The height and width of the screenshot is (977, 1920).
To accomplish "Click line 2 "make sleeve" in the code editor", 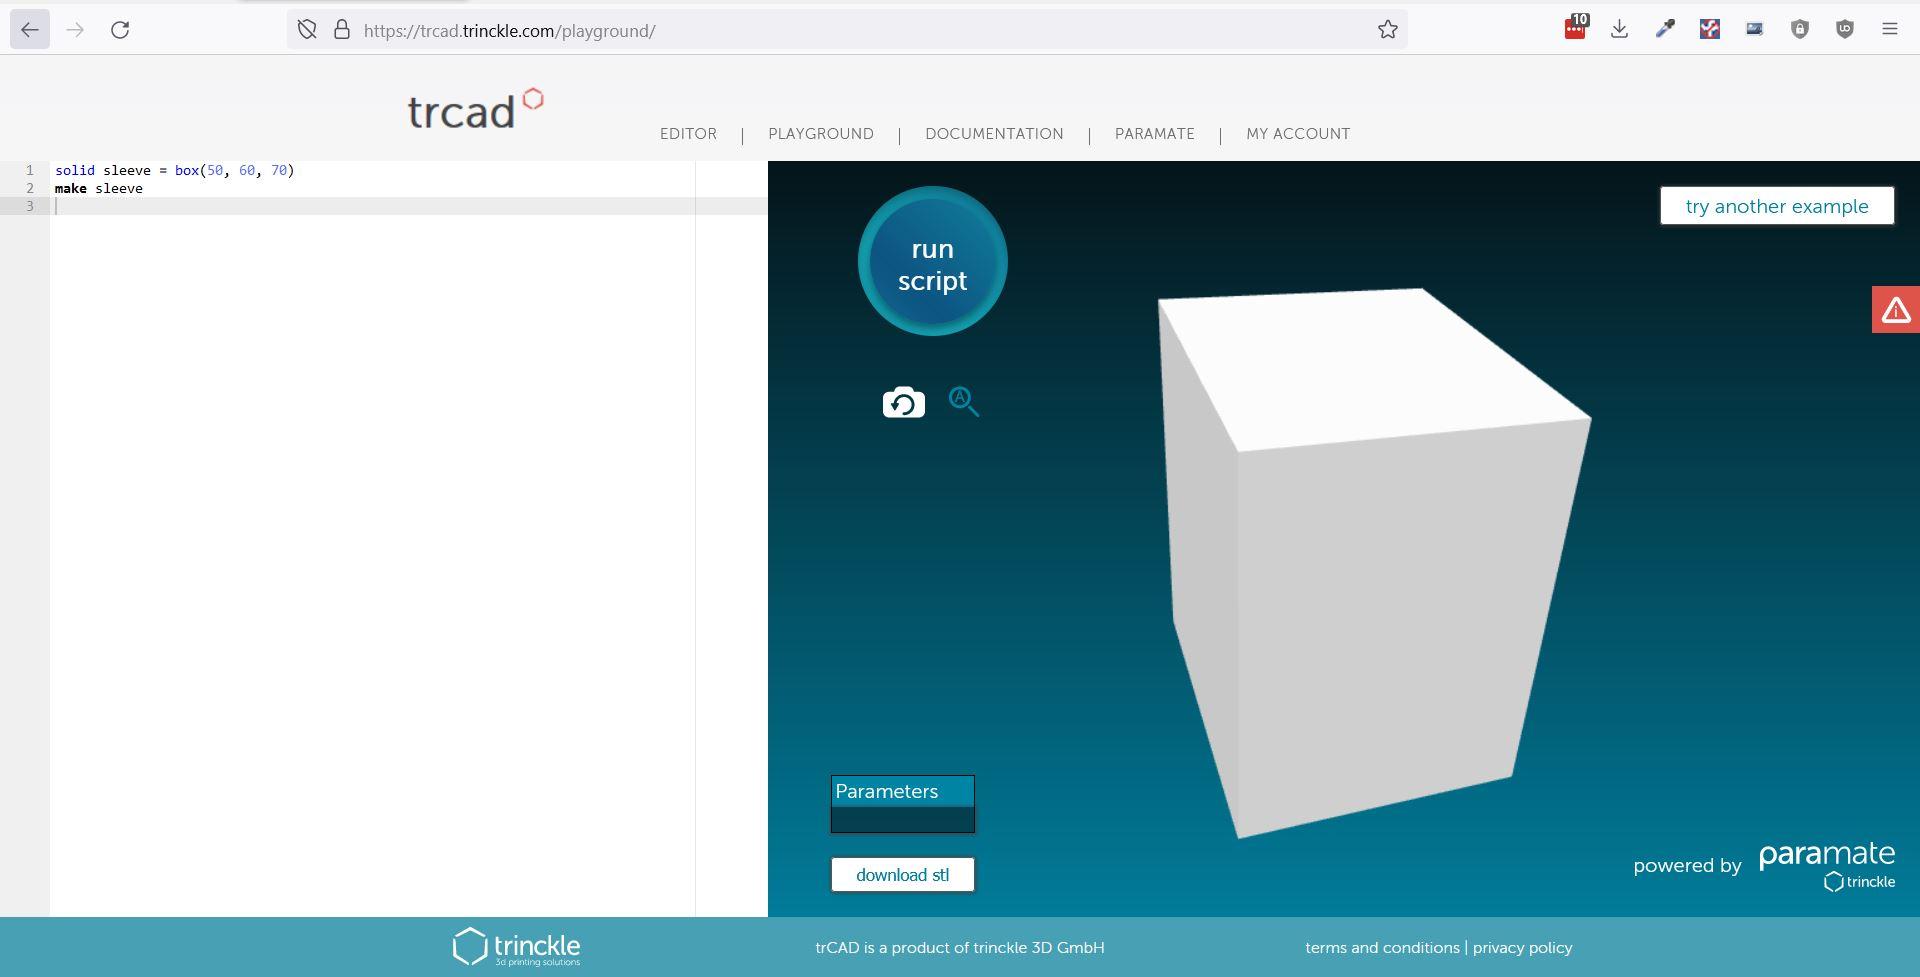I will (x=97, y=187).
